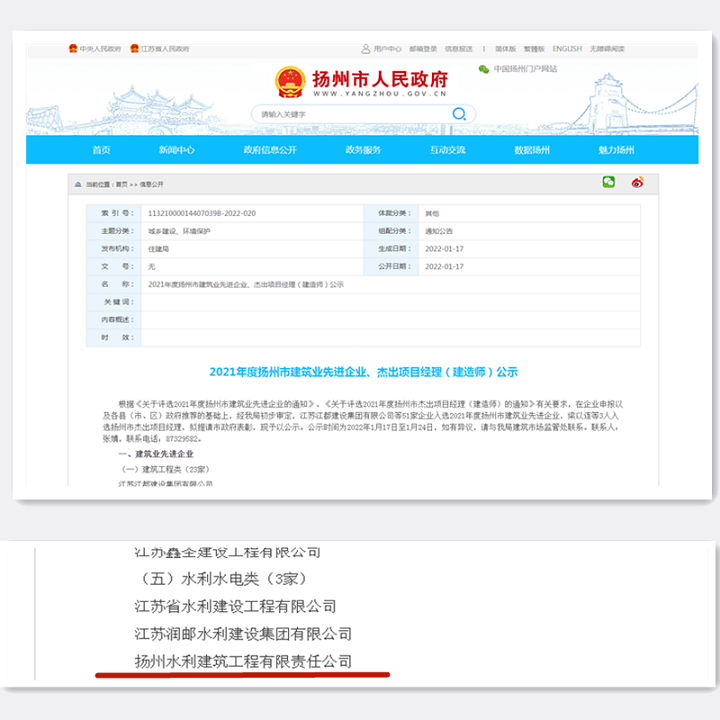Go to 政府信息公开 section
720x720 pixels.
coord(270,150)
